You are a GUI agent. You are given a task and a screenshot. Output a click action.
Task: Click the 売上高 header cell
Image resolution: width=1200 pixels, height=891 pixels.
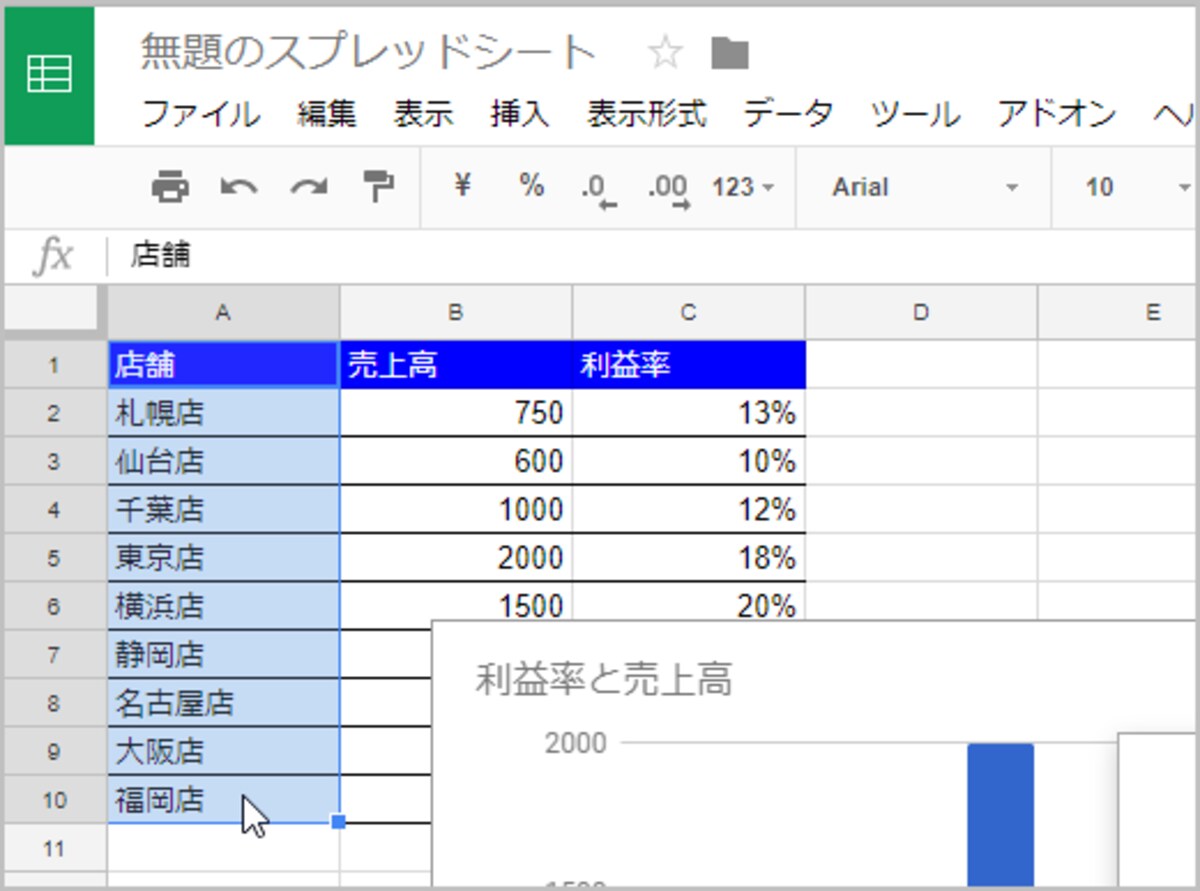pyautogui.click(x=456, y=365)
